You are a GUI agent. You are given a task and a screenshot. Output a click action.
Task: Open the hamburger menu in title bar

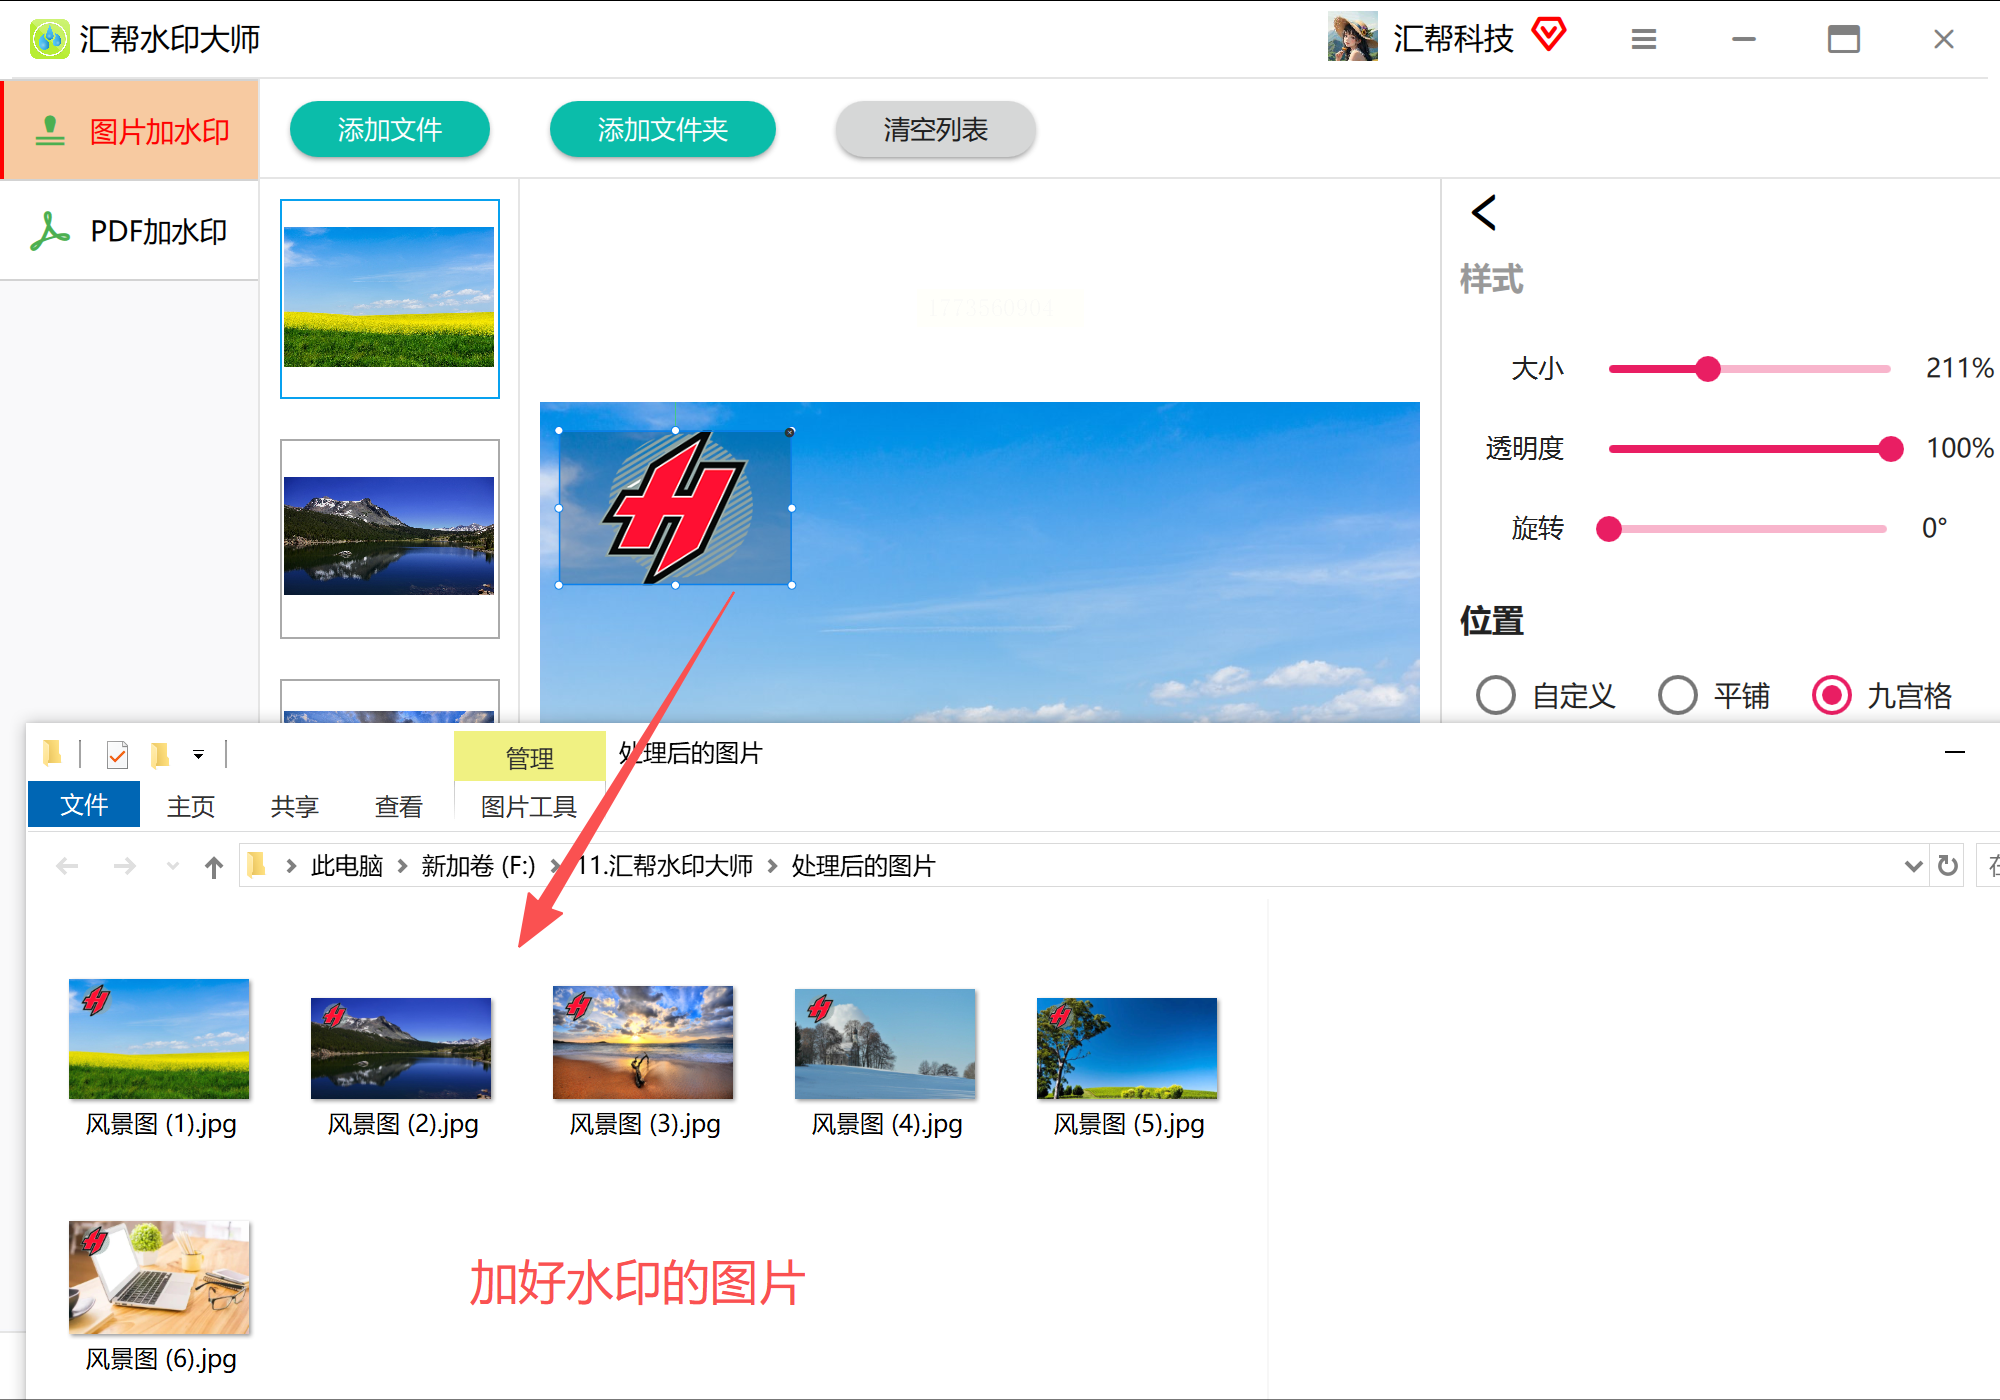(1644, 39)
